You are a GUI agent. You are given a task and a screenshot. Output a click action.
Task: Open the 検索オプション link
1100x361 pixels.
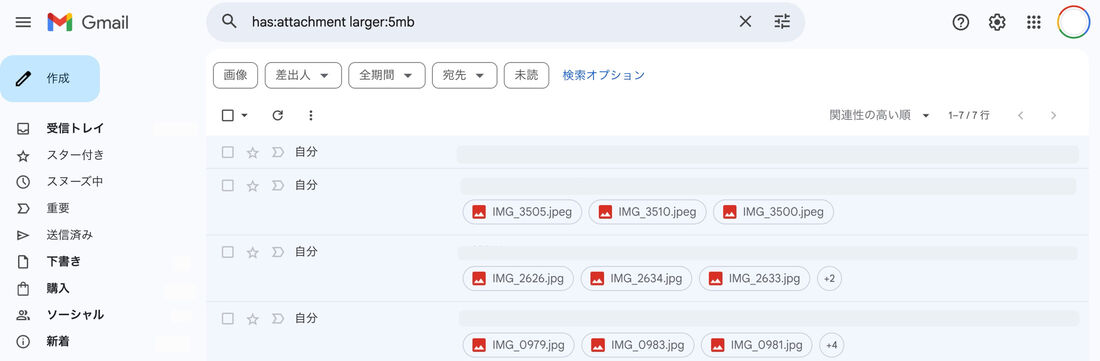point(603,75)
